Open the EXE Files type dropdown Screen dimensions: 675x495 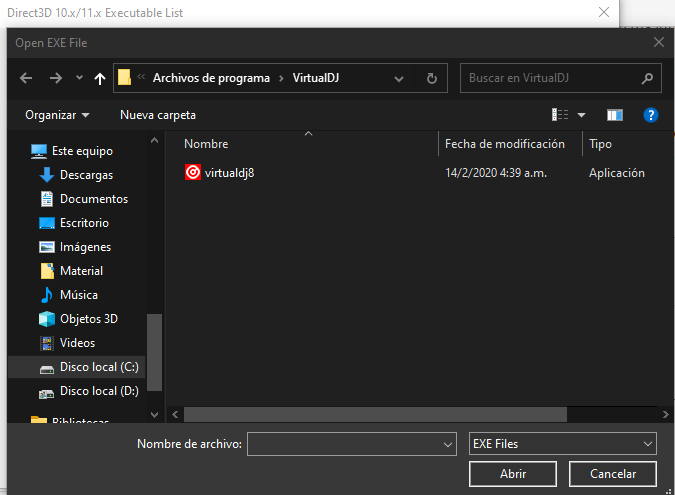point(562,444)
